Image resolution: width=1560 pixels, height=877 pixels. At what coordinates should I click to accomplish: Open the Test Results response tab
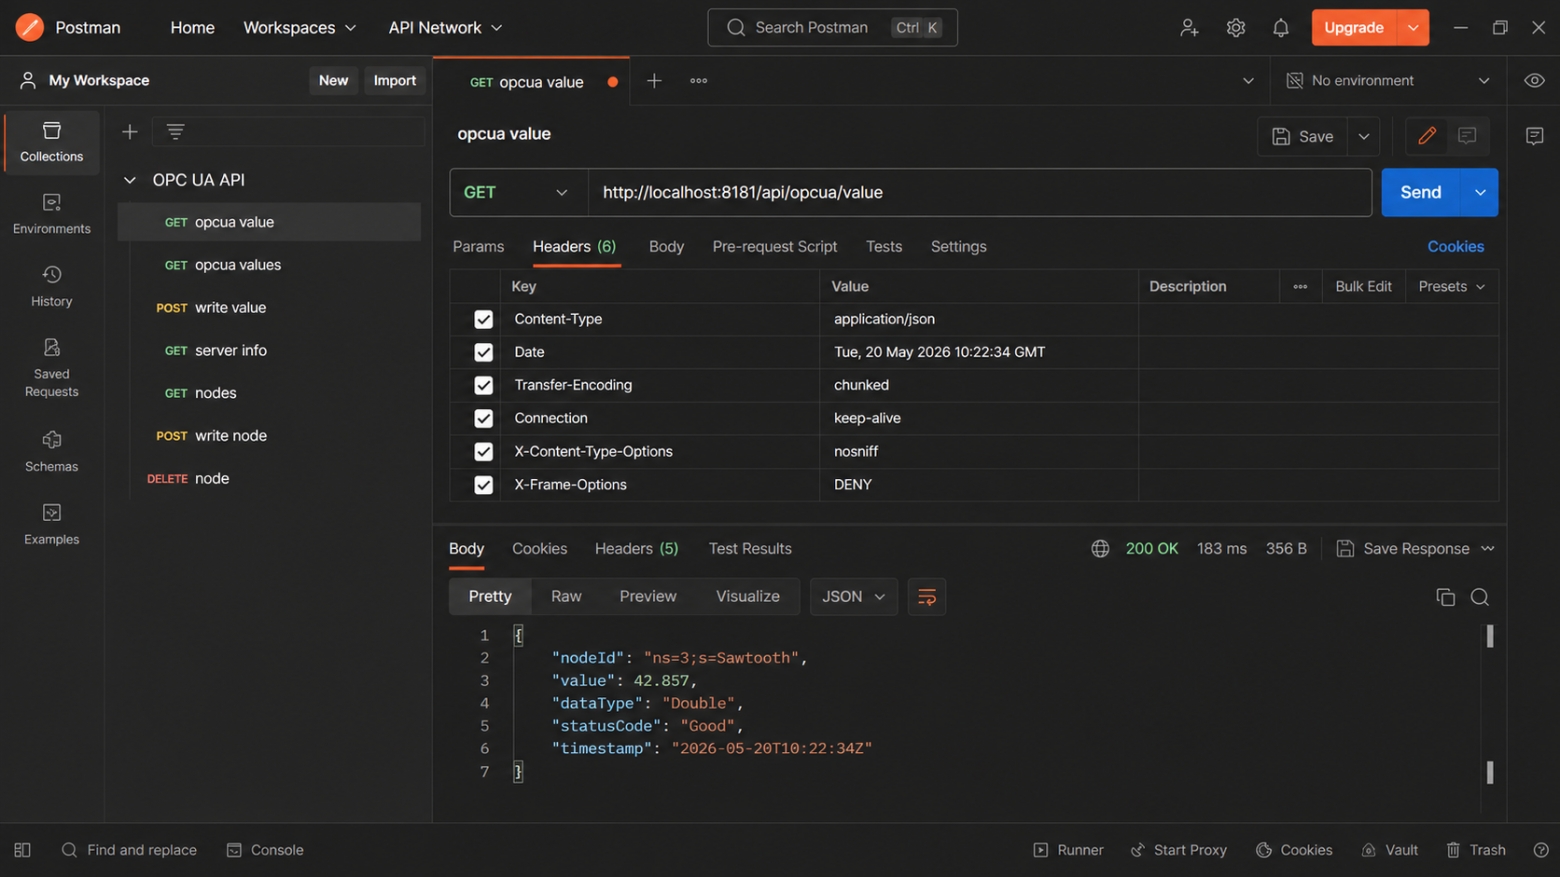coord(750,548)
